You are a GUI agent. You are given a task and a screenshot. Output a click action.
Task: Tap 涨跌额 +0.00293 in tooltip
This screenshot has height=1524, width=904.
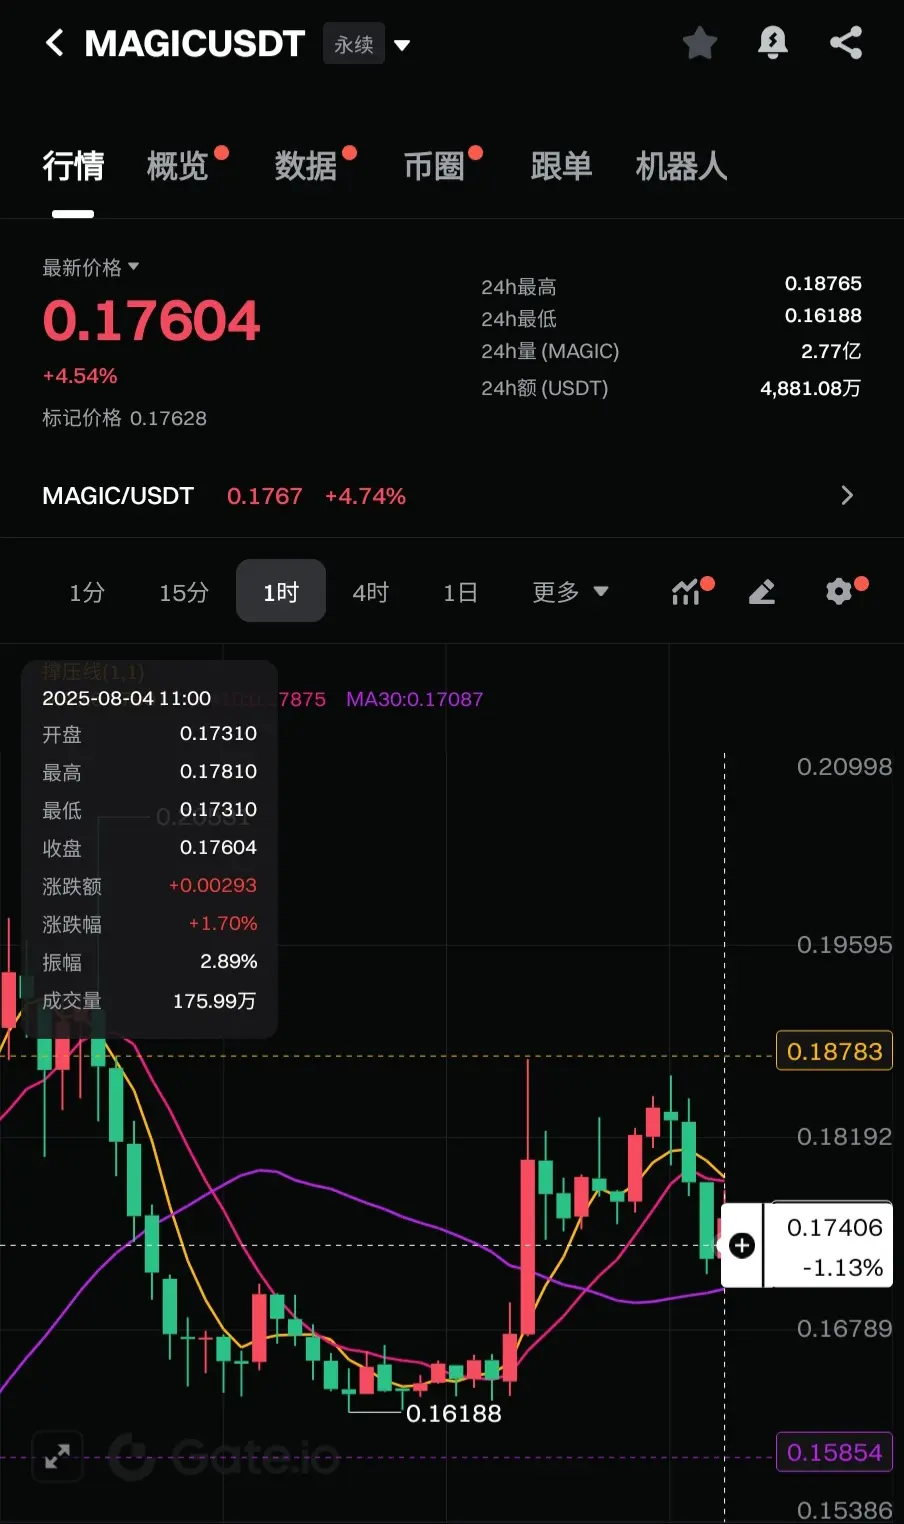pos(213,885)
